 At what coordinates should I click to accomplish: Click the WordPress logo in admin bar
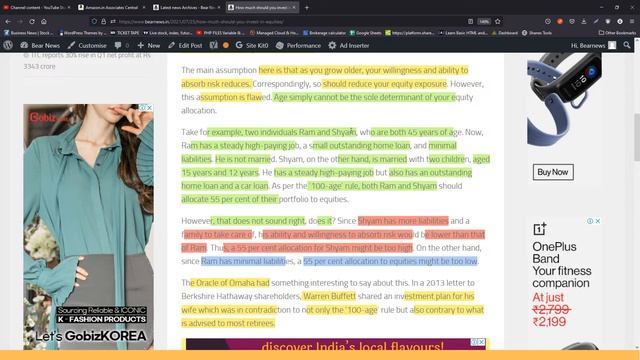coord(8,45)
